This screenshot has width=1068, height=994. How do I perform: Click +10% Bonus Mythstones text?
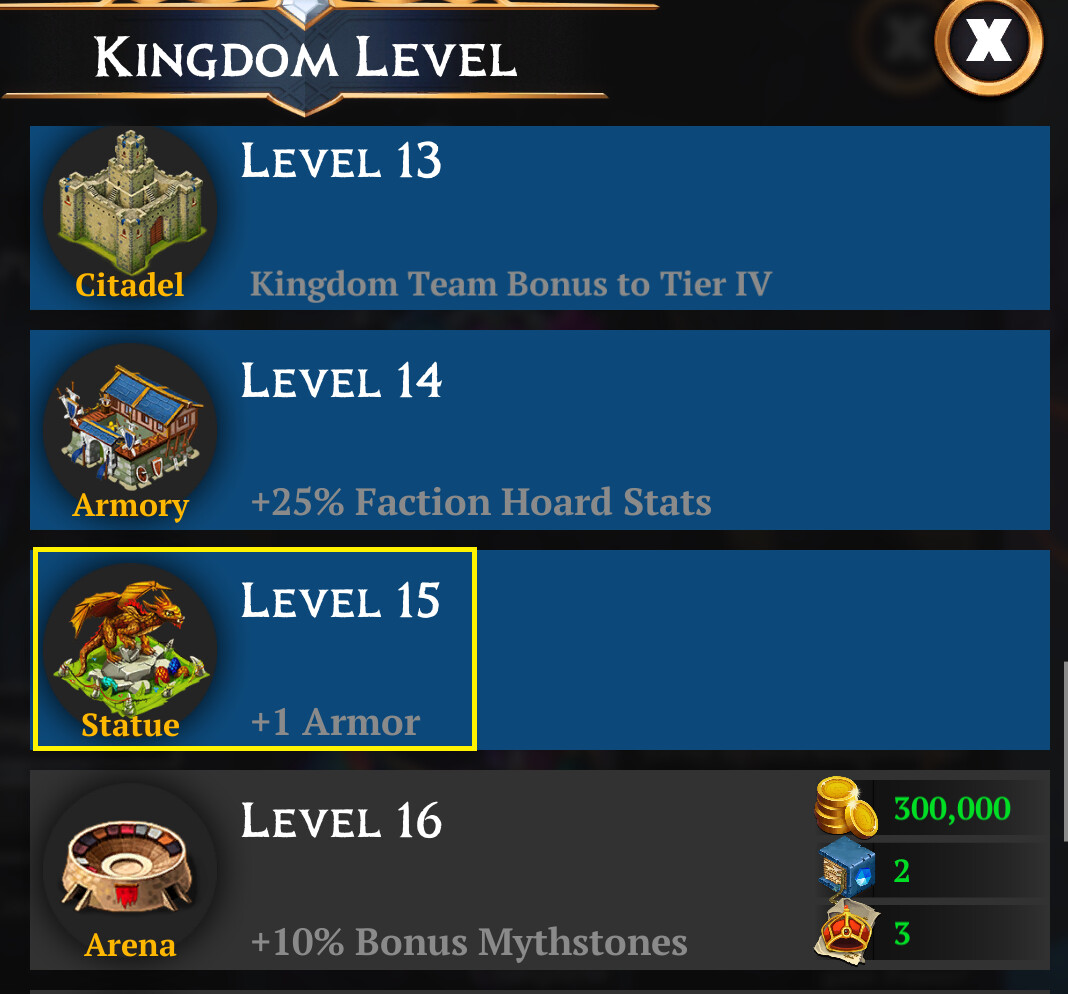pos(469,942)
